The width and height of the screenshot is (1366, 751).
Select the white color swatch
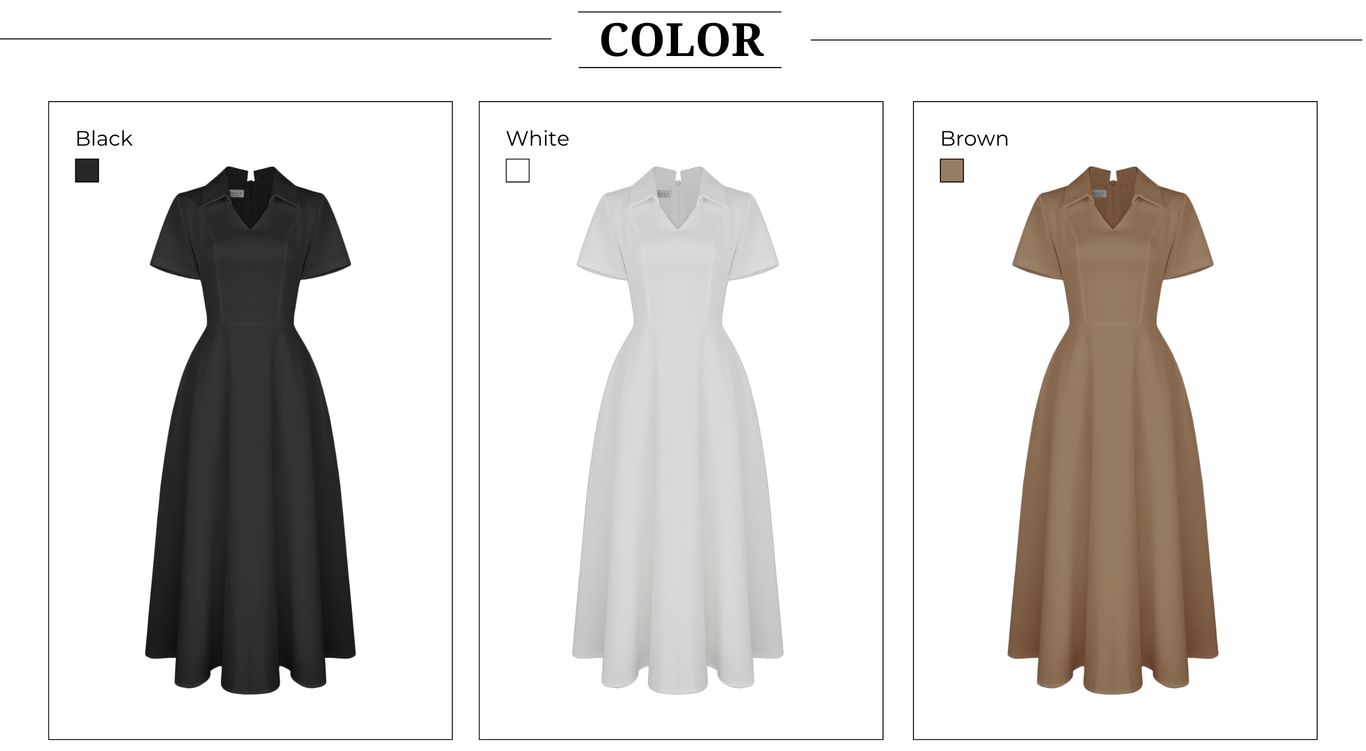517,170
